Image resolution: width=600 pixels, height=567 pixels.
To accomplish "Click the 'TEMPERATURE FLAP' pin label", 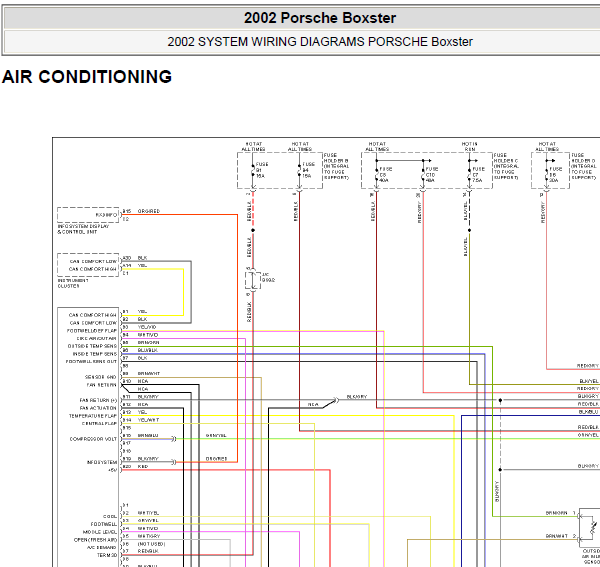I will 93,416.
